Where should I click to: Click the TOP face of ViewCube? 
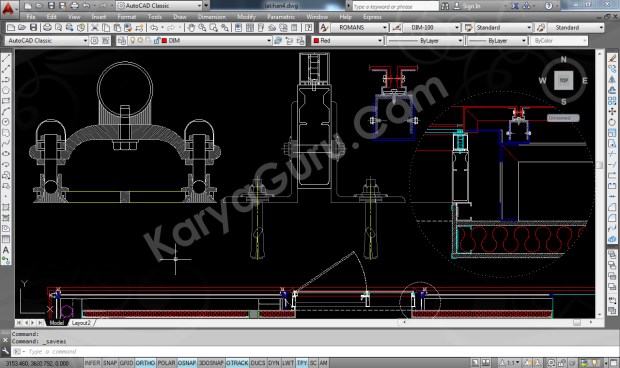[563, 80]
